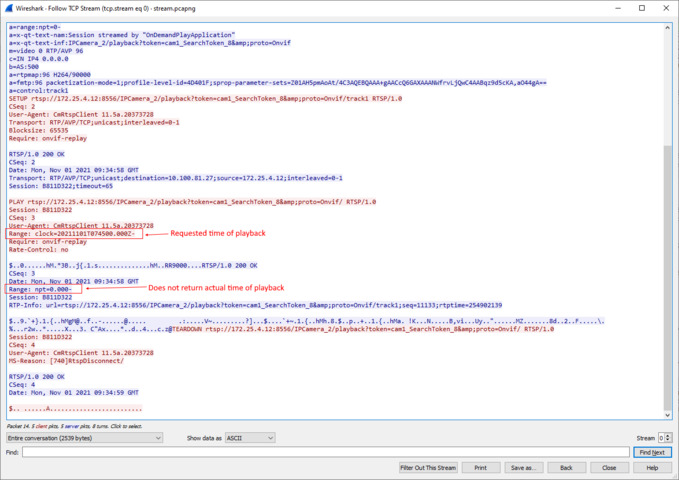Open Help for the stream dialog
Image resolution: width=679 pixels, height=480 pixels.
(652, 467)
